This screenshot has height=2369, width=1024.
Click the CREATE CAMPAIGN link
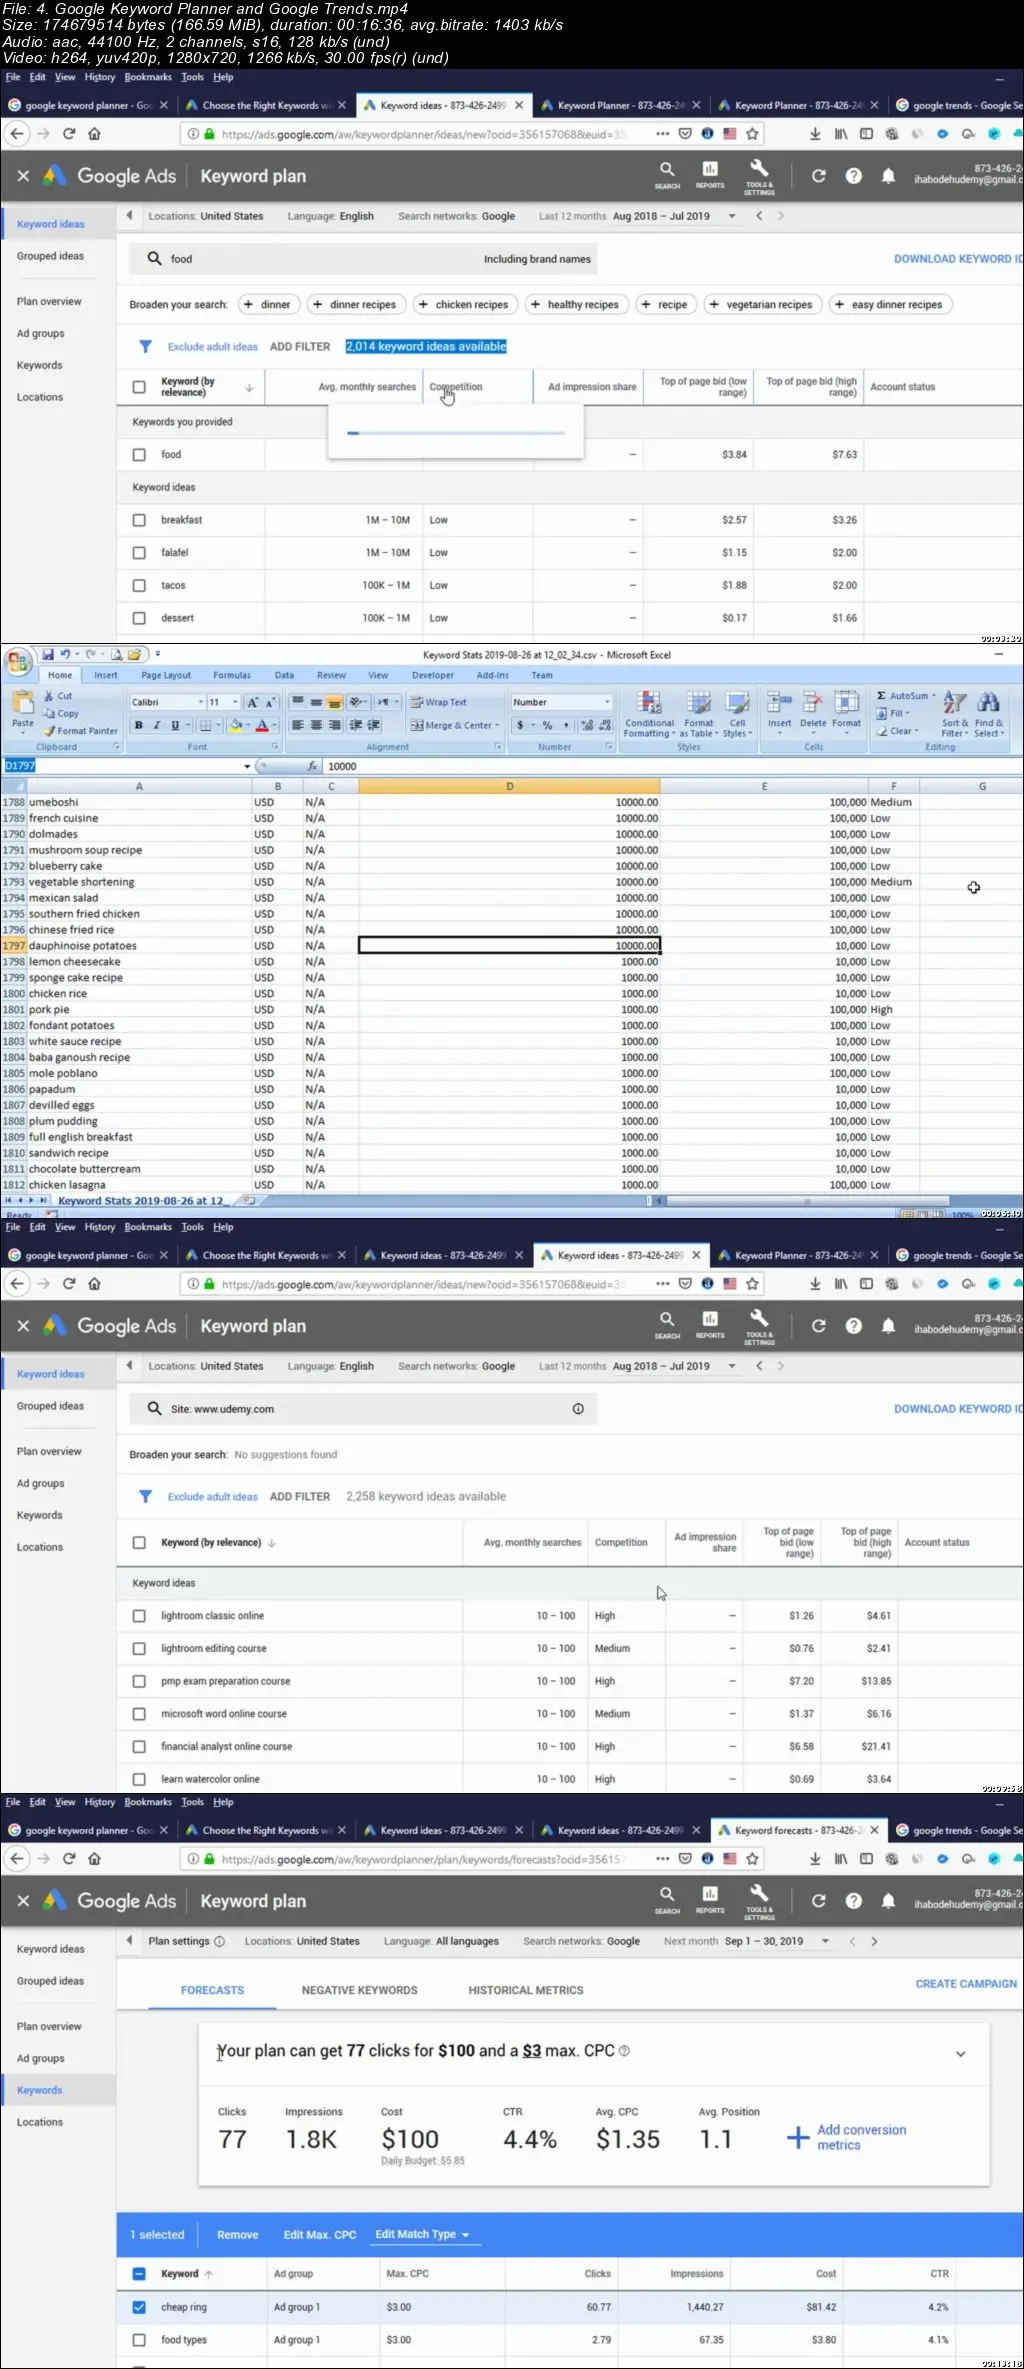tap(966, 1984)
